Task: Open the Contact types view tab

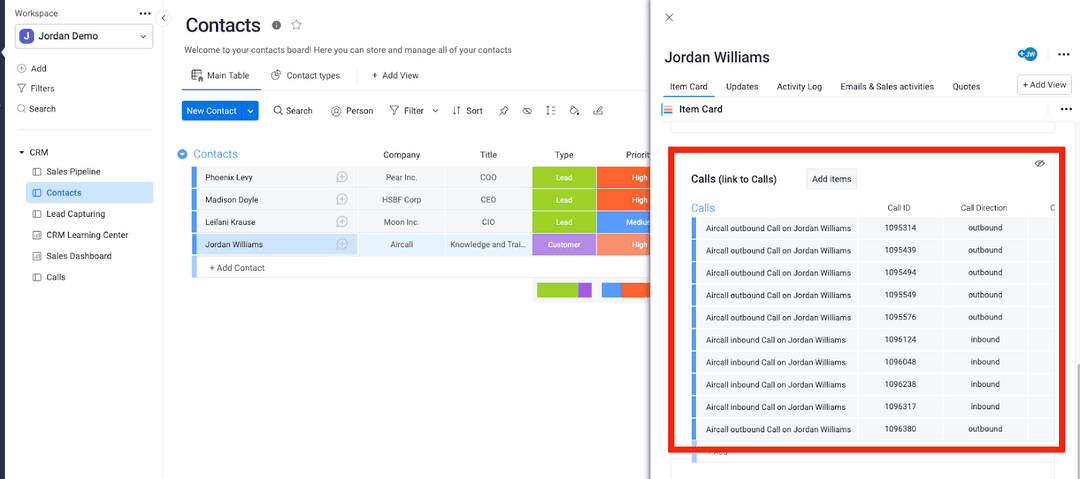Action: 305,75
